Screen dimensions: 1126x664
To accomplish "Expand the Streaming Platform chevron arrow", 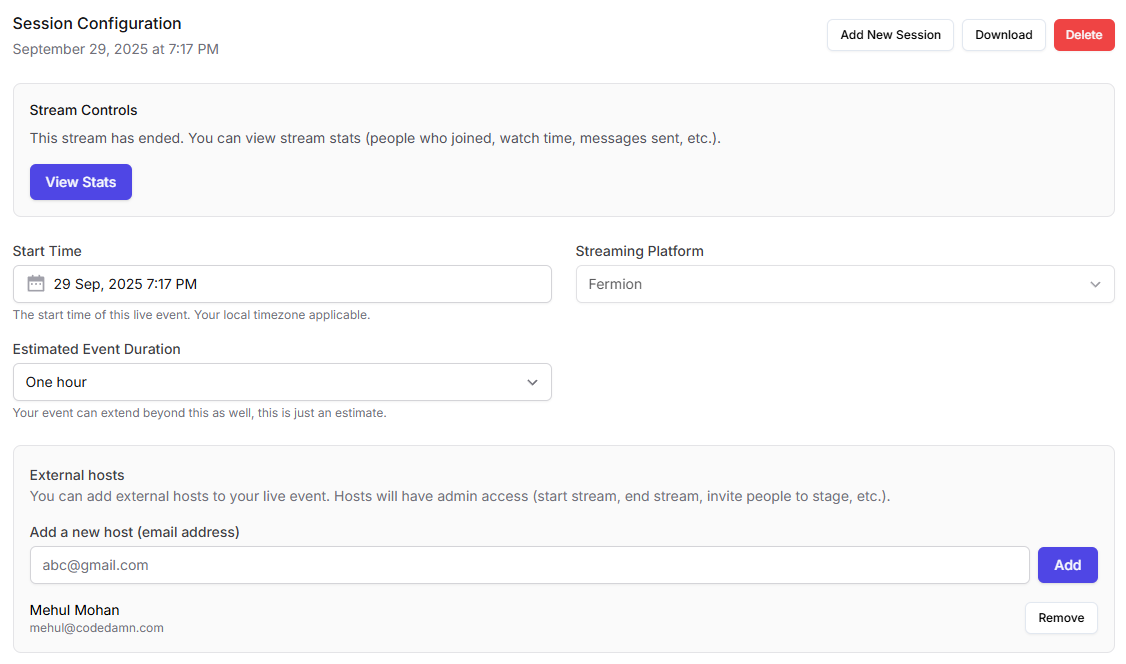I will (1095, 285).
